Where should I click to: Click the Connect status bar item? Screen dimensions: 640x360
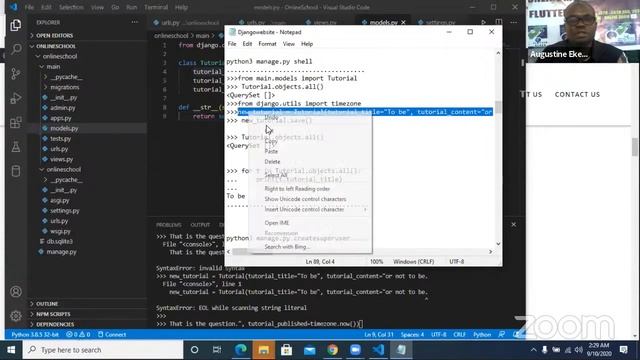tap(112, 335)
